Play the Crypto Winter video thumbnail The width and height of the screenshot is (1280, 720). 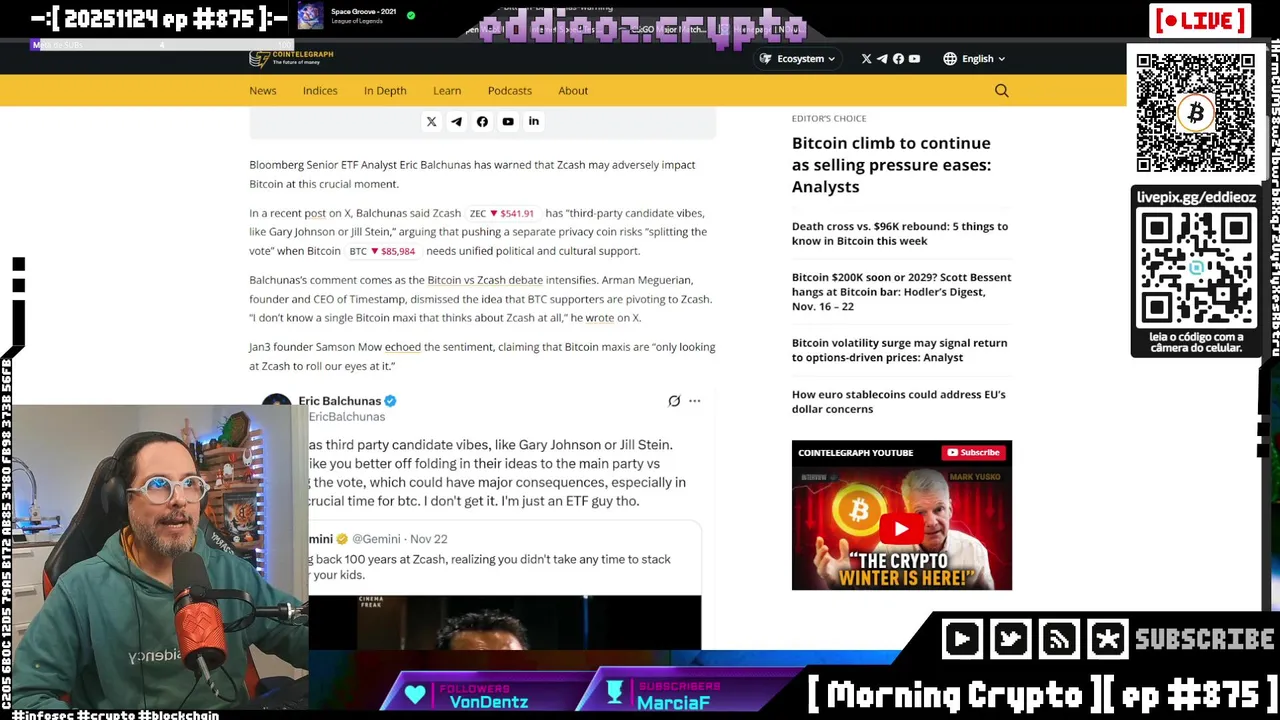tap(901, 529)
